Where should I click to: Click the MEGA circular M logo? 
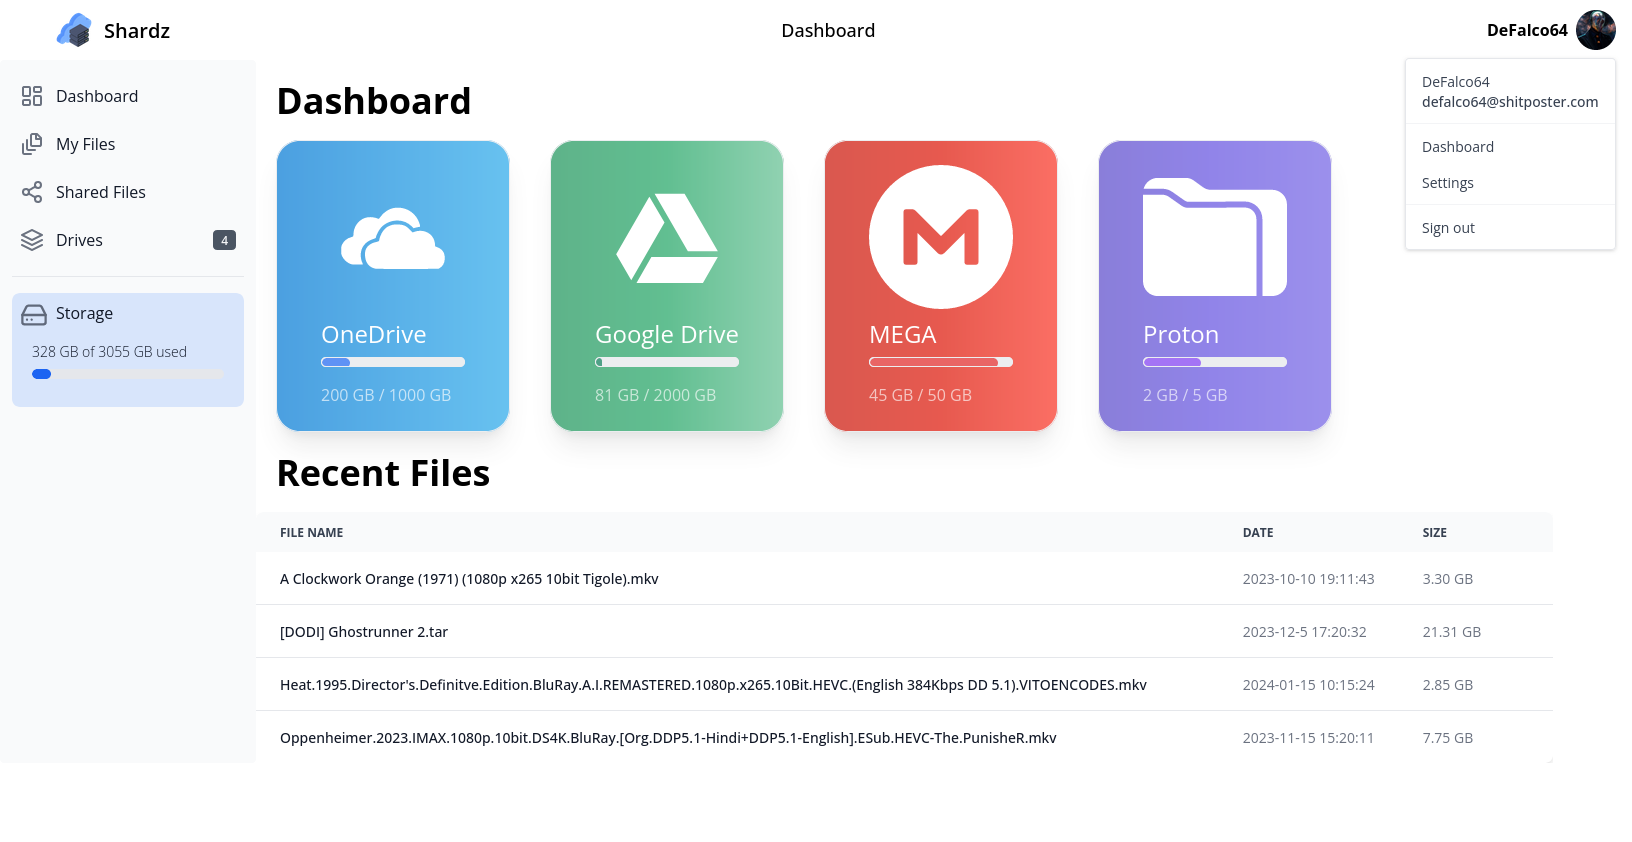pos(941,237)
